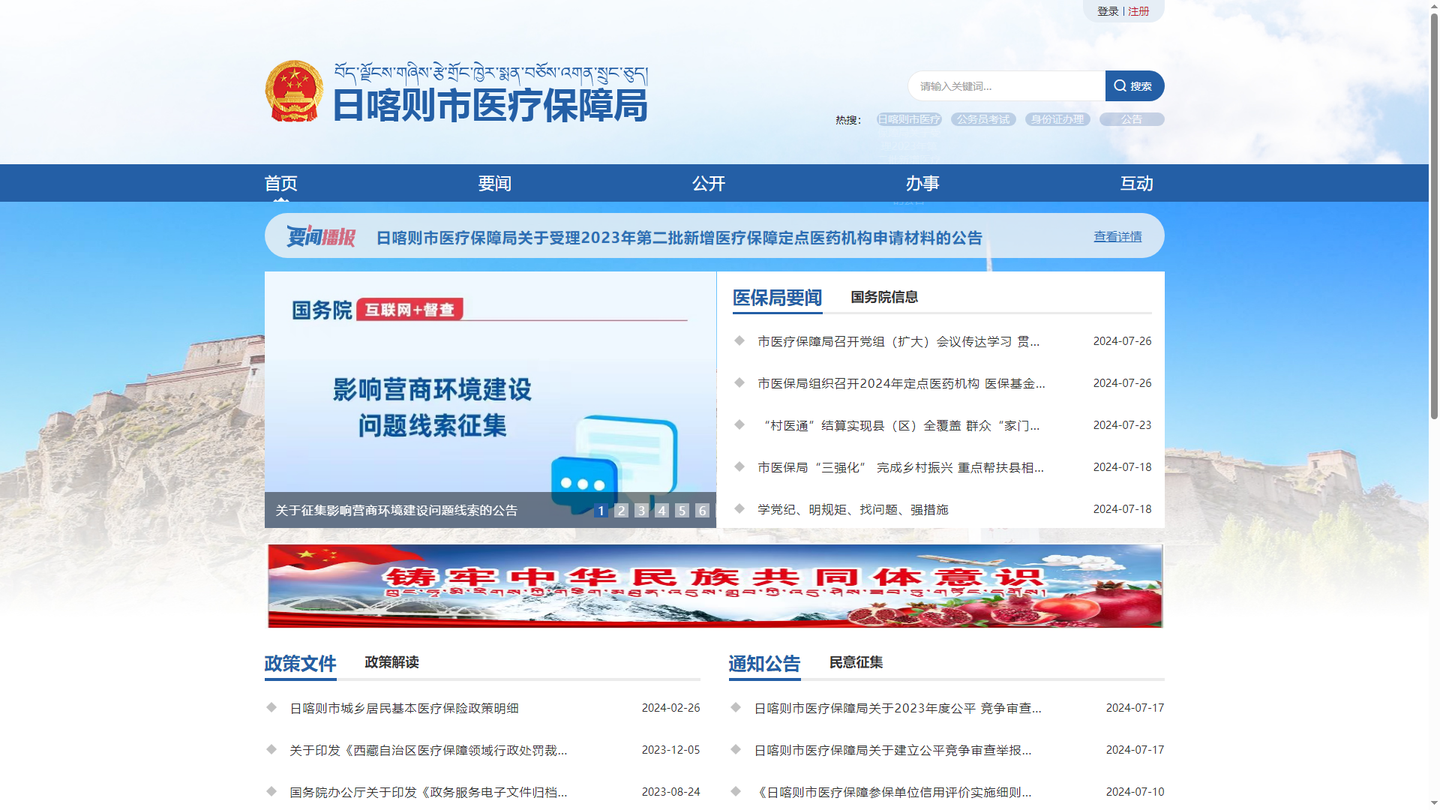Viewport: 1440px width, 810px height.
Task: Click the 搜索 search button
Action: [x=1134, y=86]
